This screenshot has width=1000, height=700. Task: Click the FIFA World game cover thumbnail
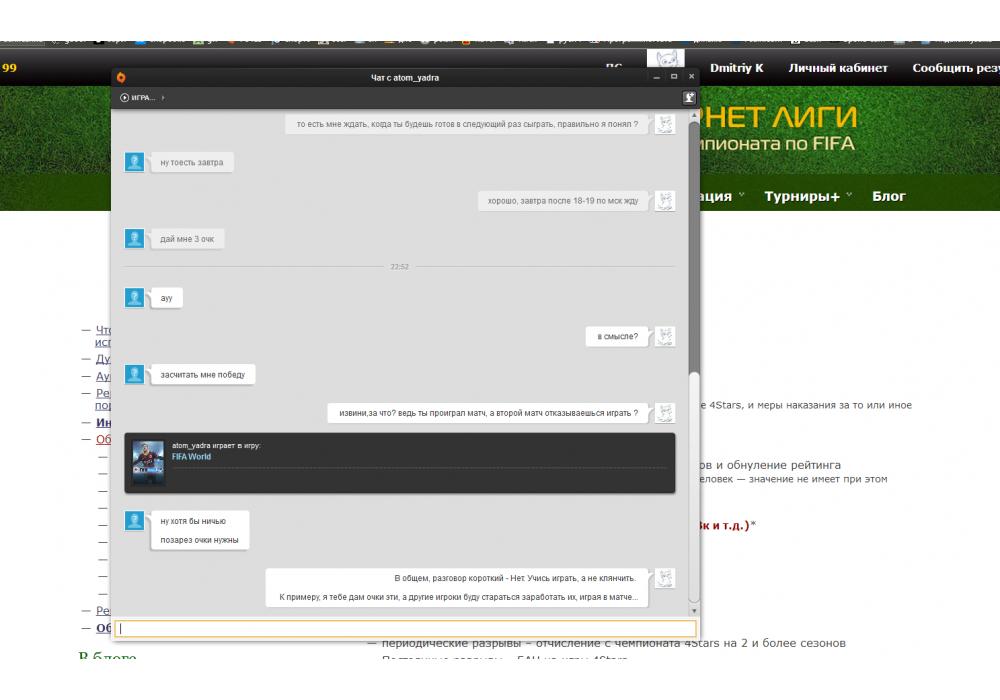pos(148,463)
